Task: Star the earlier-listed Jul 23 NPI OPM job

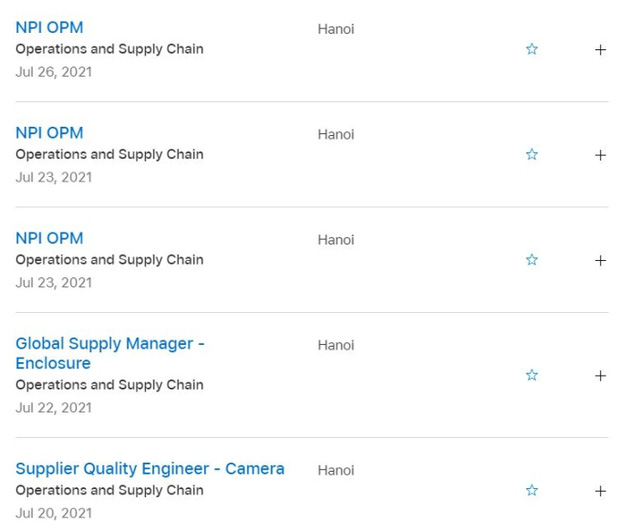Action: point(532,155)
